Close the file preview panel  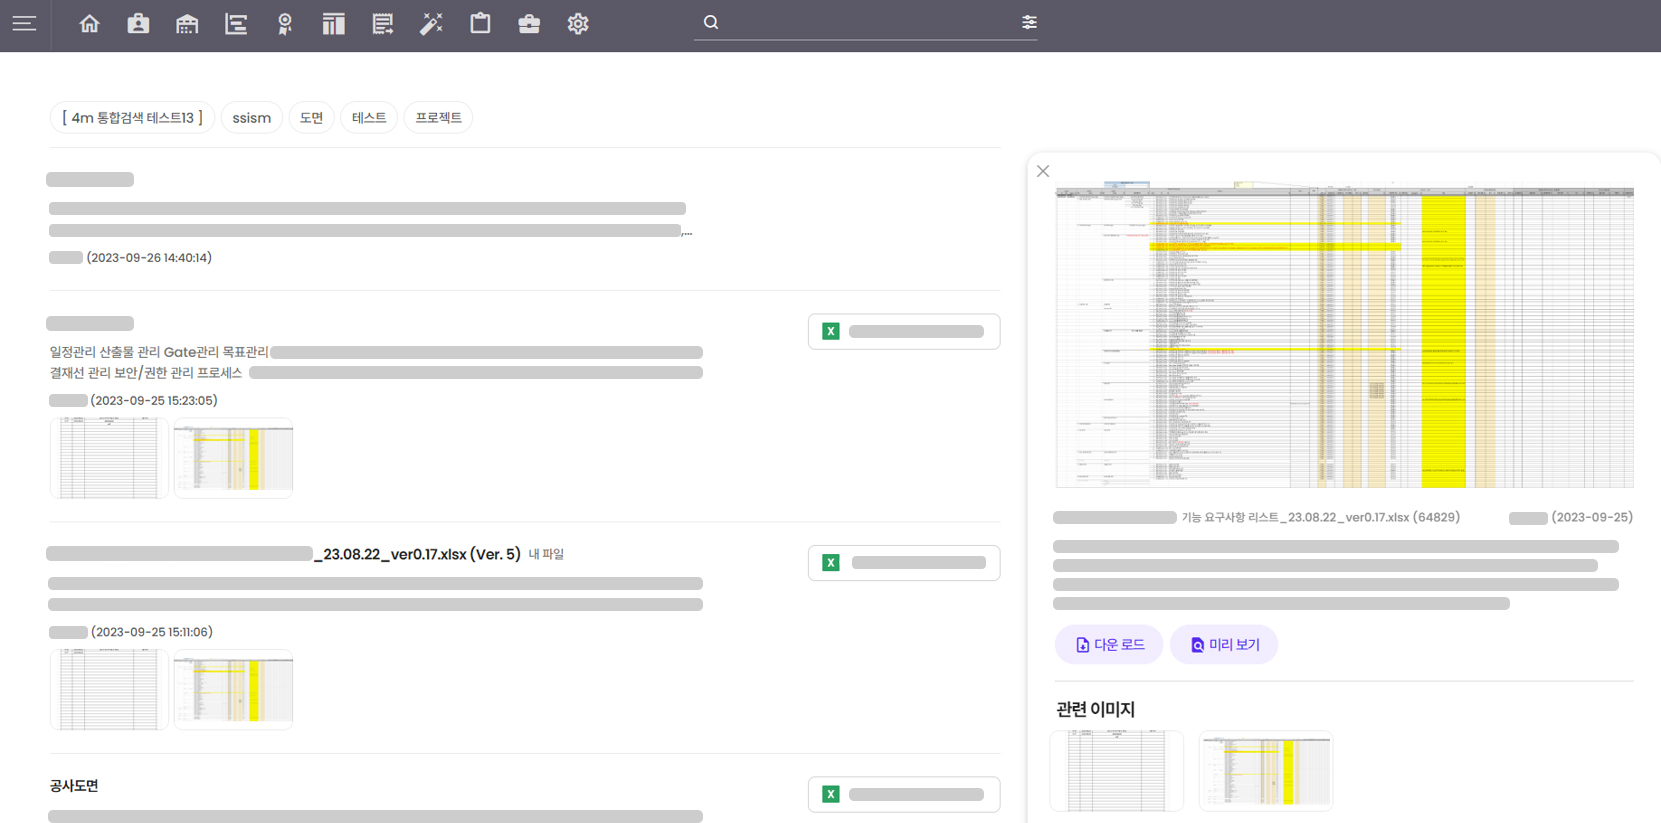coord(1043,171)
